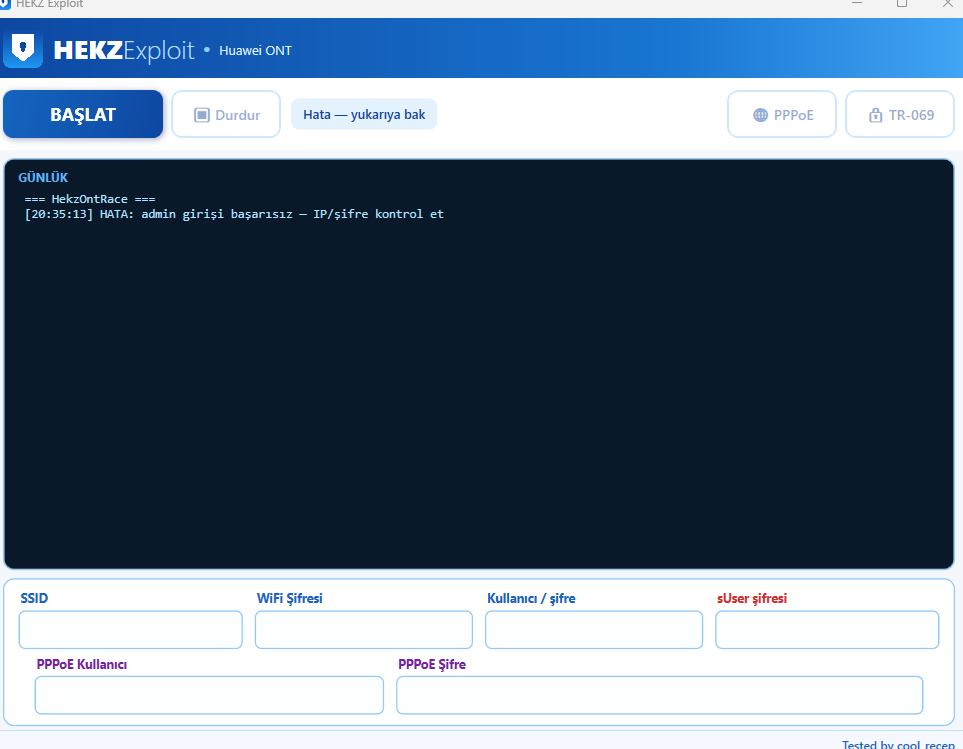963x749 pixels.
Task: Select the sUser şifresi input field
Action: click(827, 629)
